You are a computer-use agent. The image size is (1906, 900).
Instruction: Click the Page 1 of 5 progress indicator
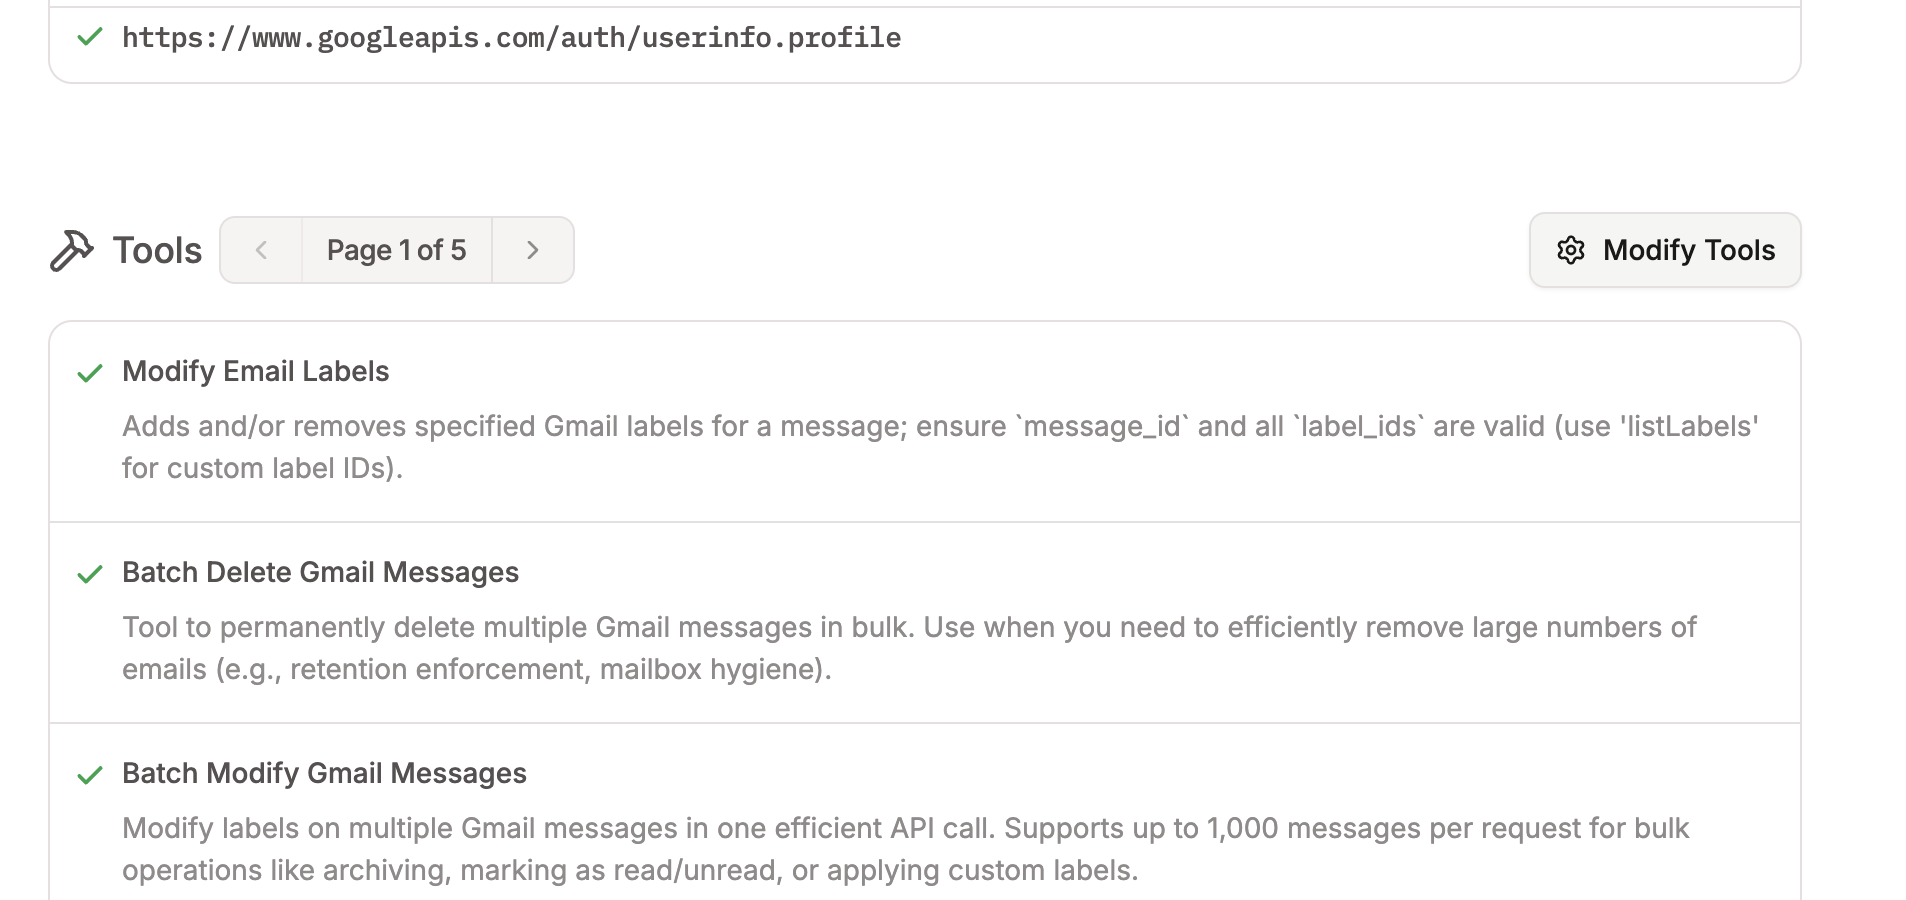pyautogui.click(x=396, y=250)
